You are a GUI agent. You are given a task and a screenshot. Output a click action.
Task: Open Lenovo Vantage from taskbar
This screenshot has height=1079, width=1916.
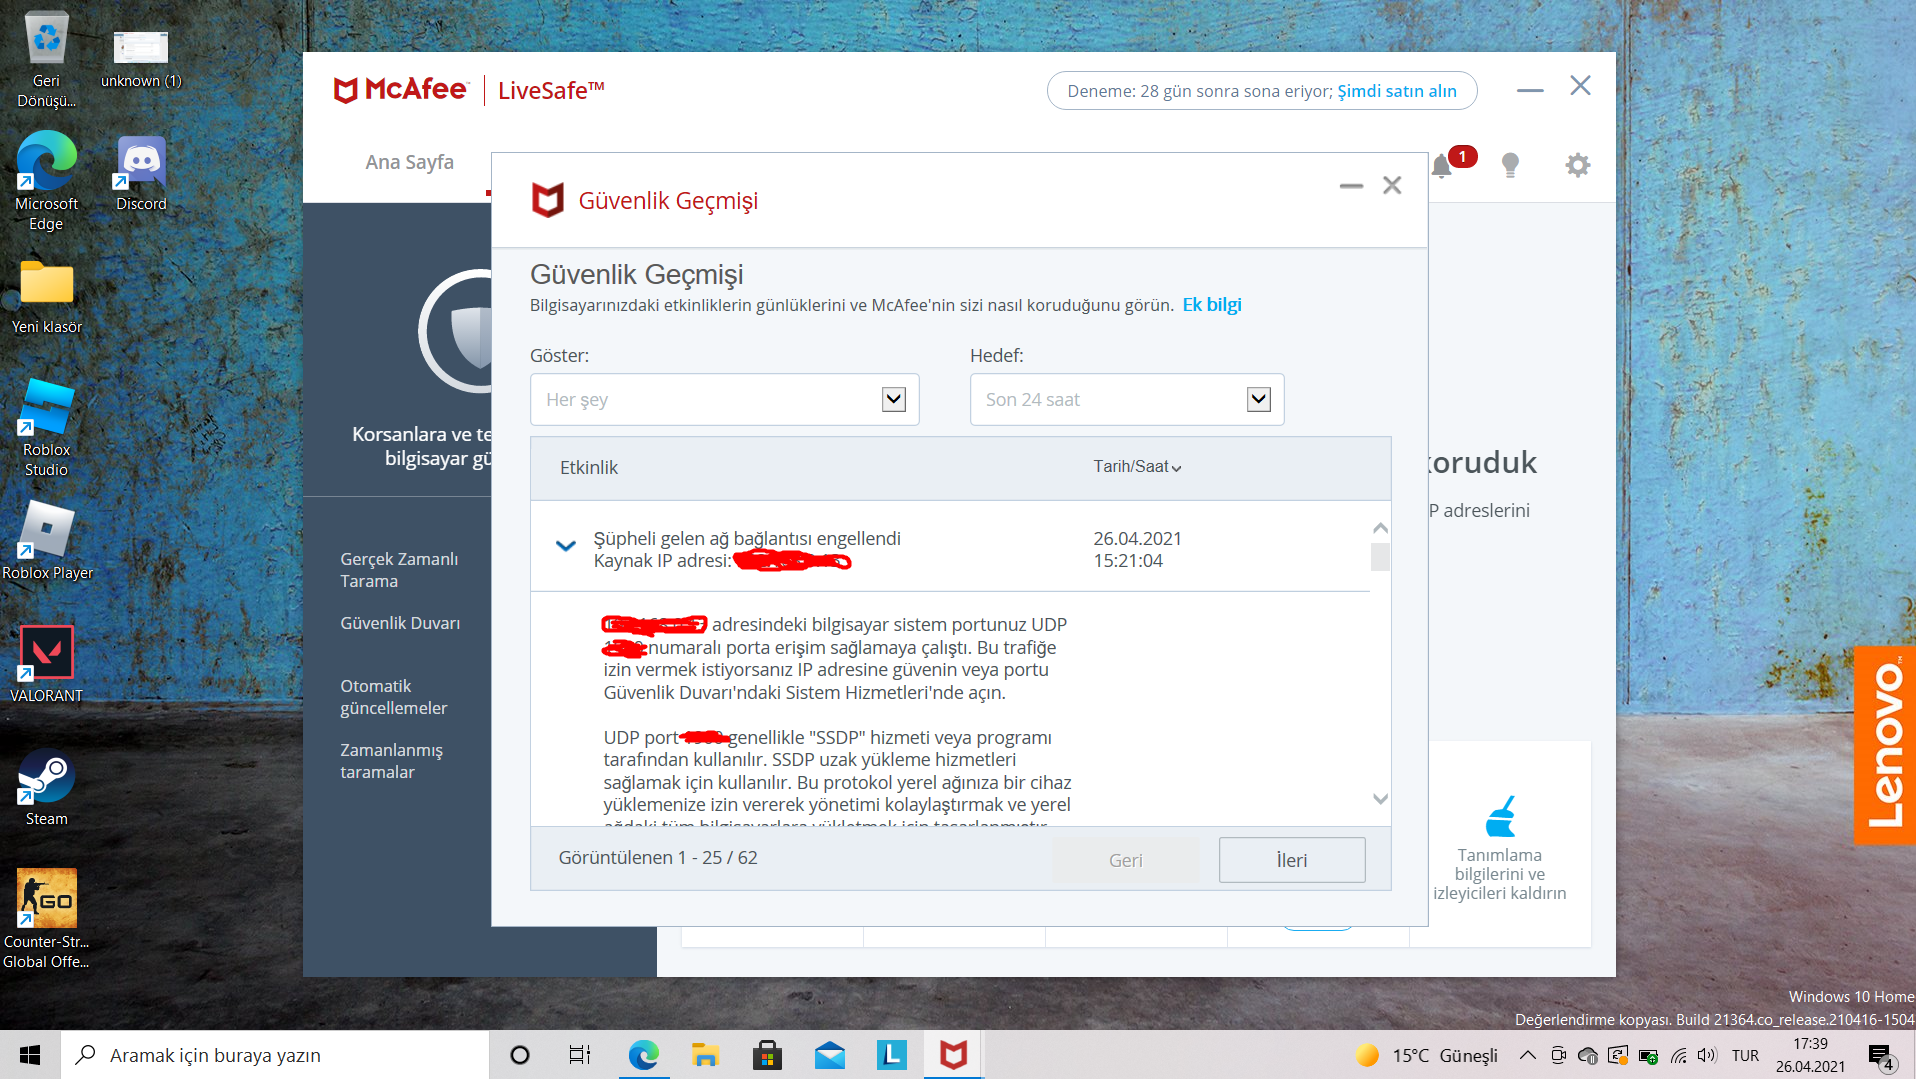(891, 1055)
